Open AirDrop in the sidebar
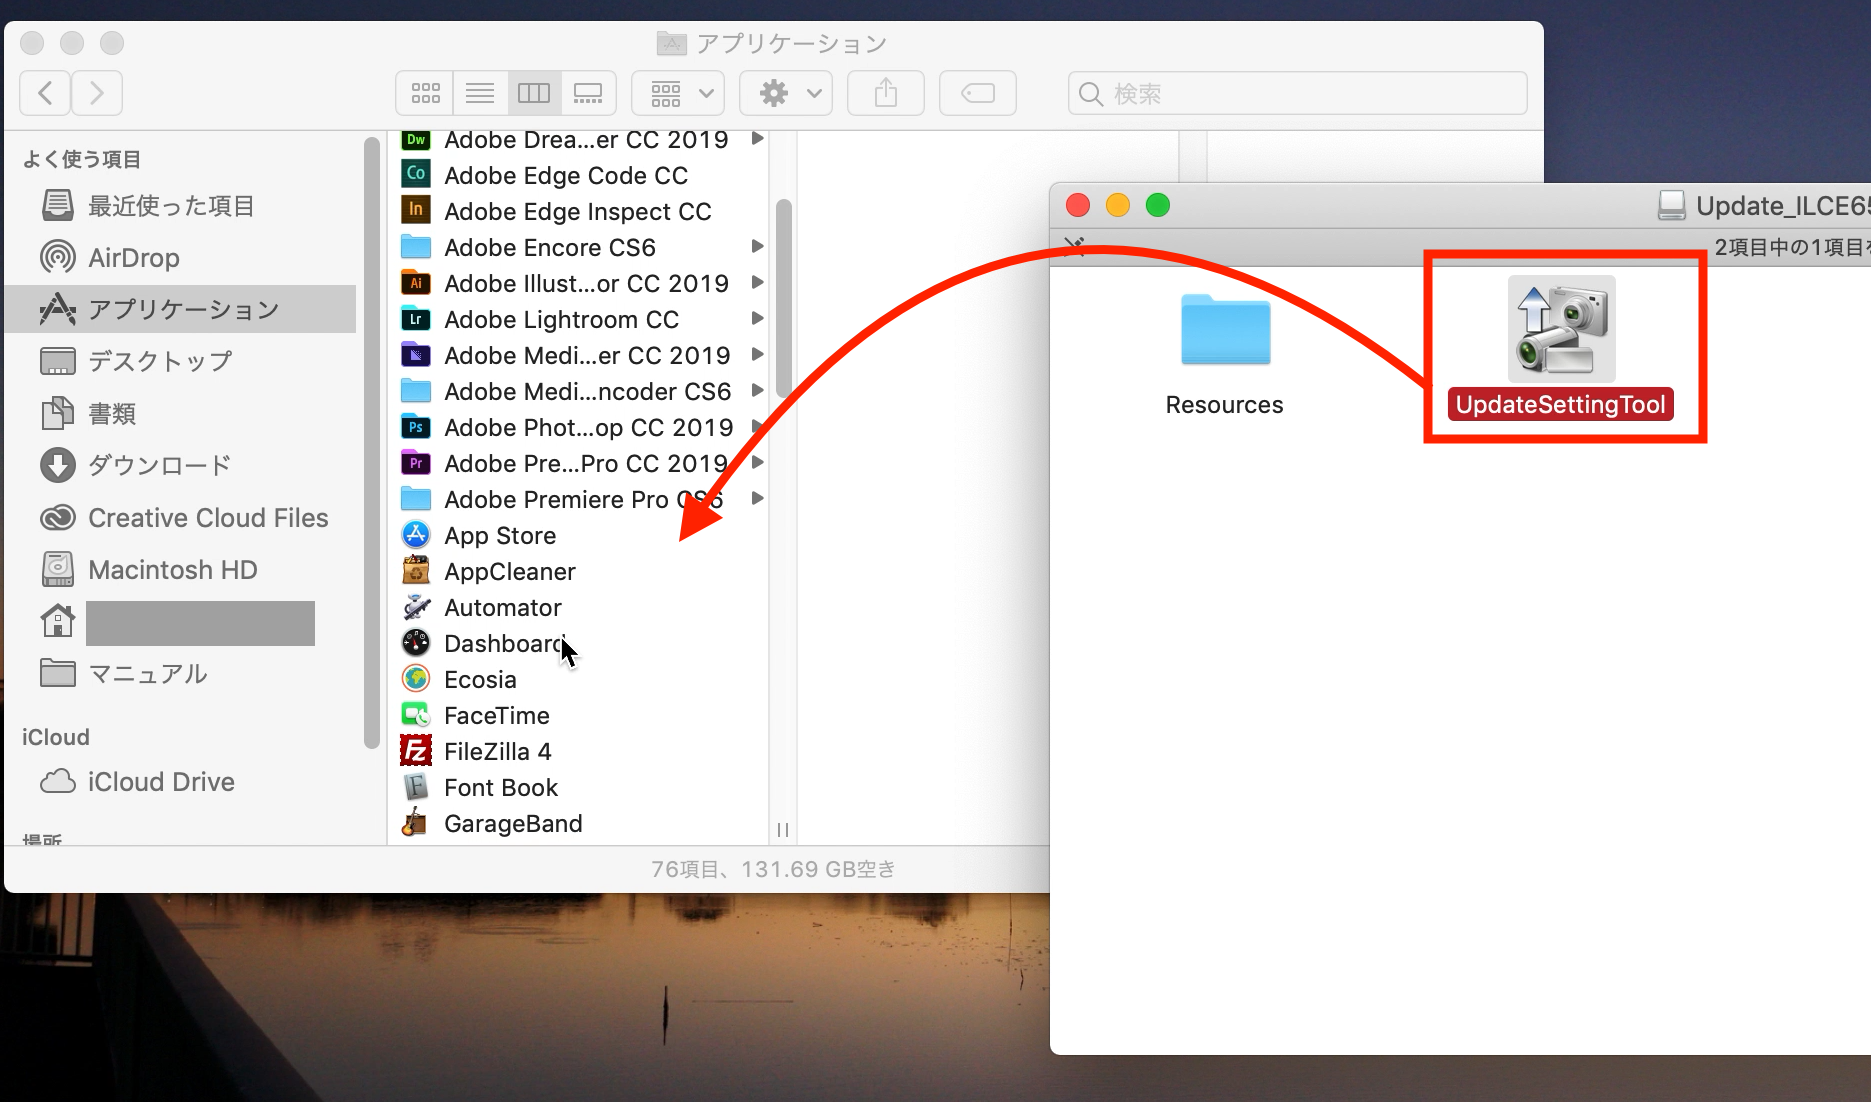Screen dimensions: 1871x1102 [x=180, y=258]
